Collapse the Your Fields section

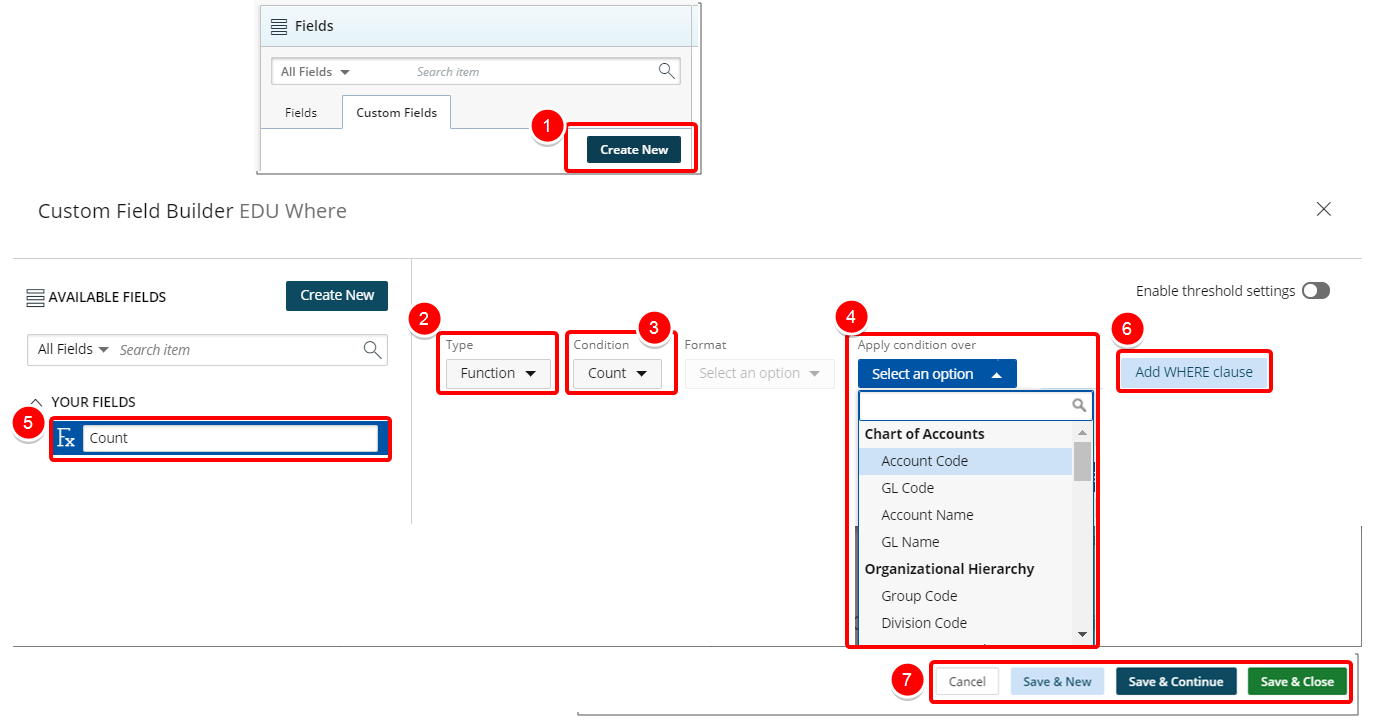click(37, 402)
